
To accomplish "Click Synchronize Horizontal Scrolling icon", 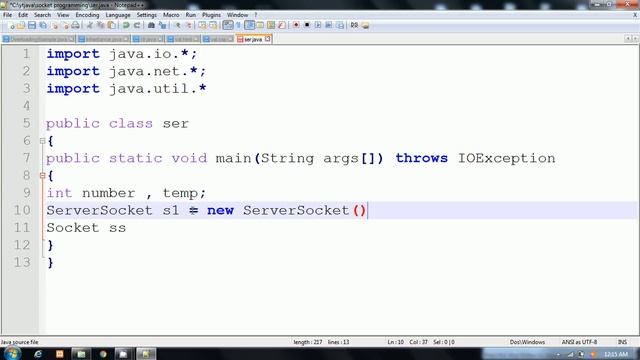I will [213, 25].
